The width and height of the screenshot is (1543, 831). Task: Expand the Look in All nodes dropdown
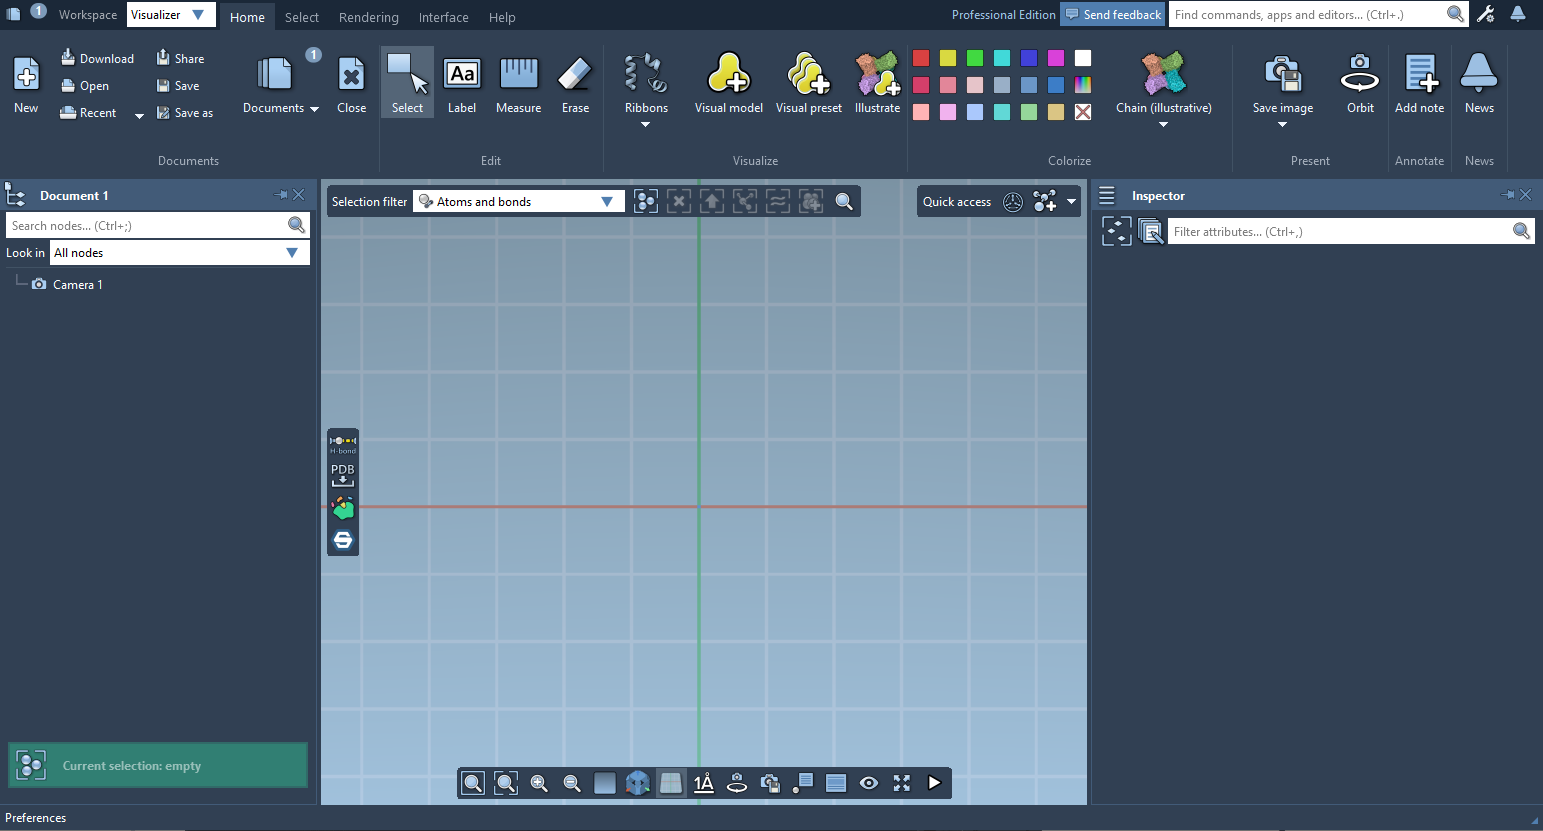click(x=179, y=253)
